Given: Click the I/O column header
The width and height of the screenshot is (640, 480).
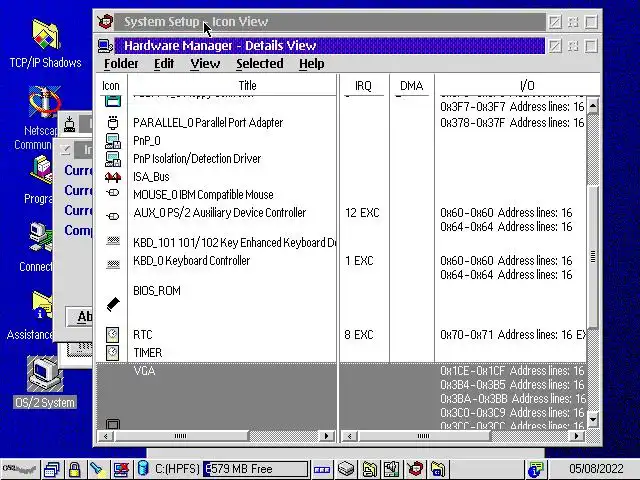Looking at the screenshot, I should coord(527,86).
